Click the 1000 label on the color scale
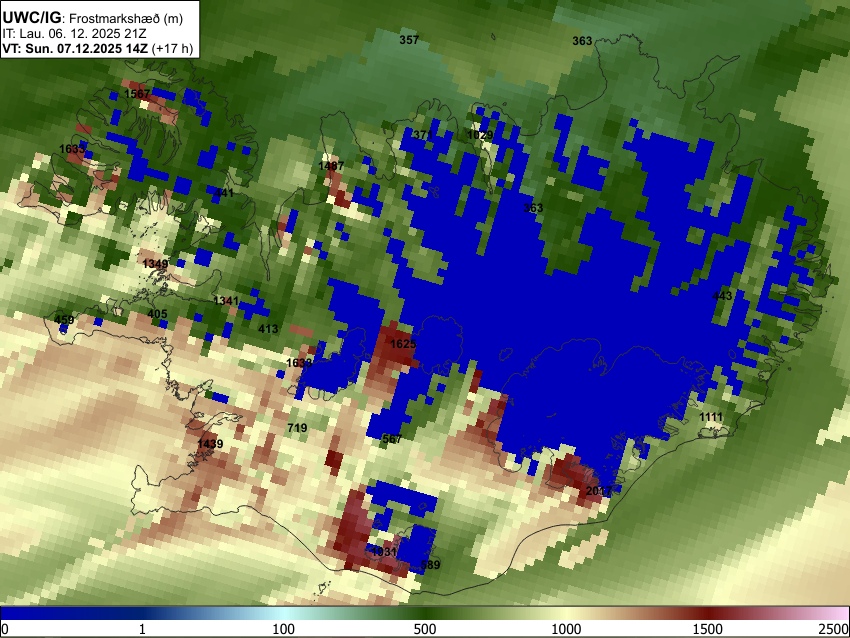Viewport: 850px width, 638px height. (566, 629)
